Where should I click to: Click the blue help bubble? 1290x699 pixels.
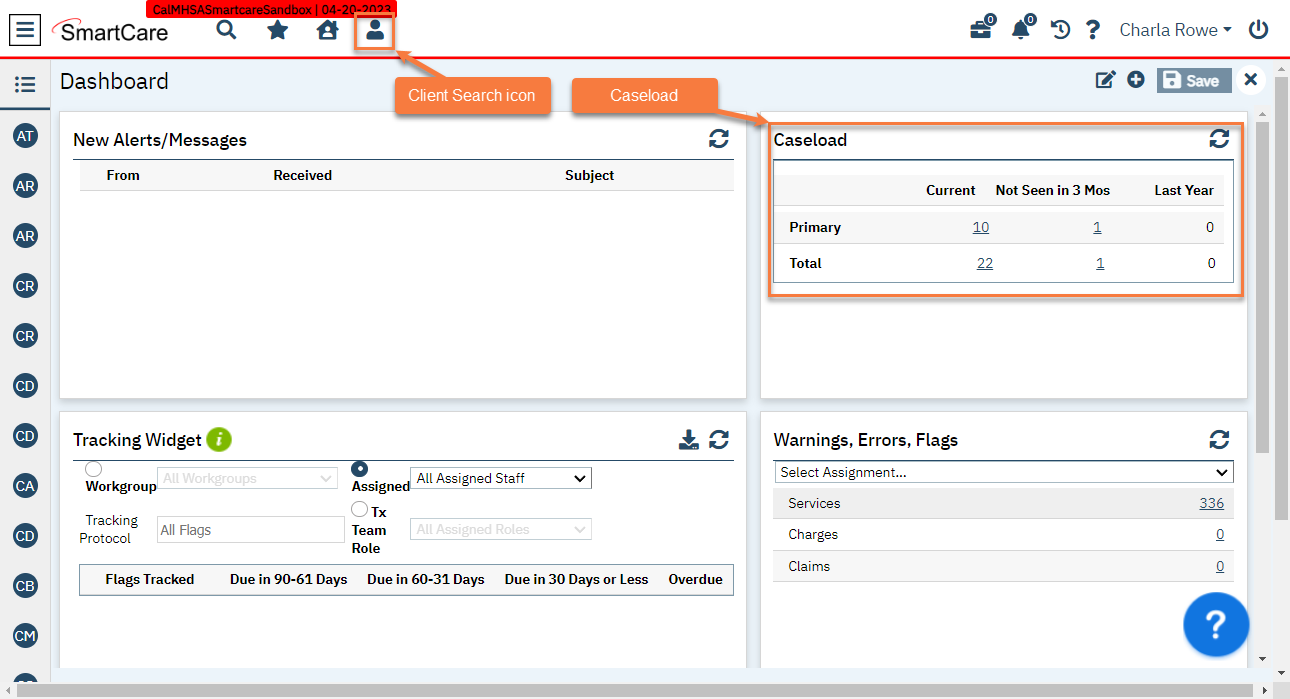1216,624
